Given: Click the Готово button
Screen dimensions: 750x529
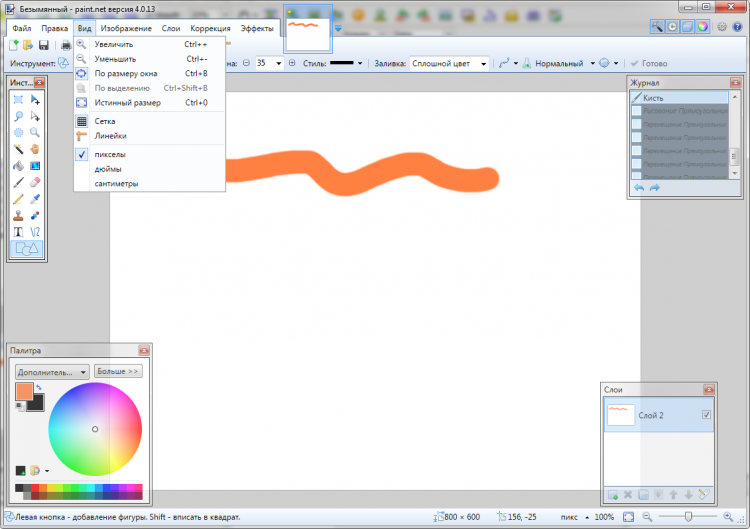Looking at the screenshot, I should coord(649,63).
